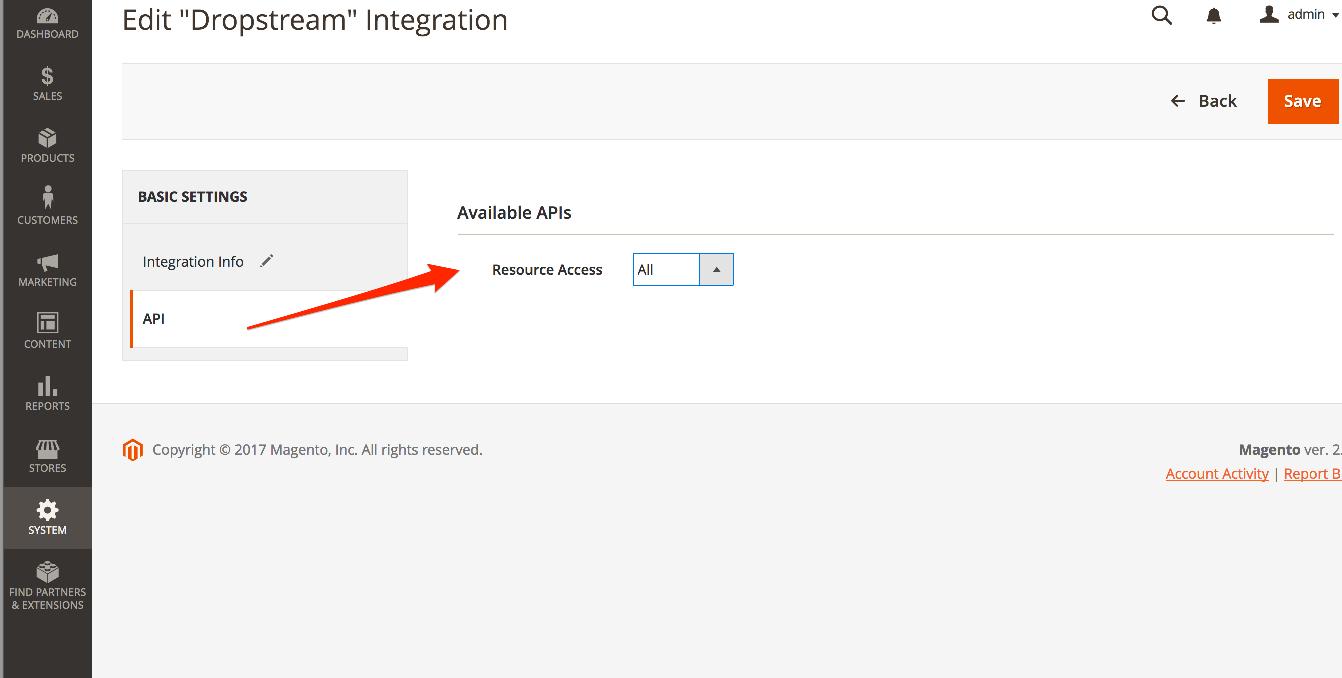This screenshot has width=1342, height=678.
Task: Click the Magento copyright text
Action: click(317, 450)
